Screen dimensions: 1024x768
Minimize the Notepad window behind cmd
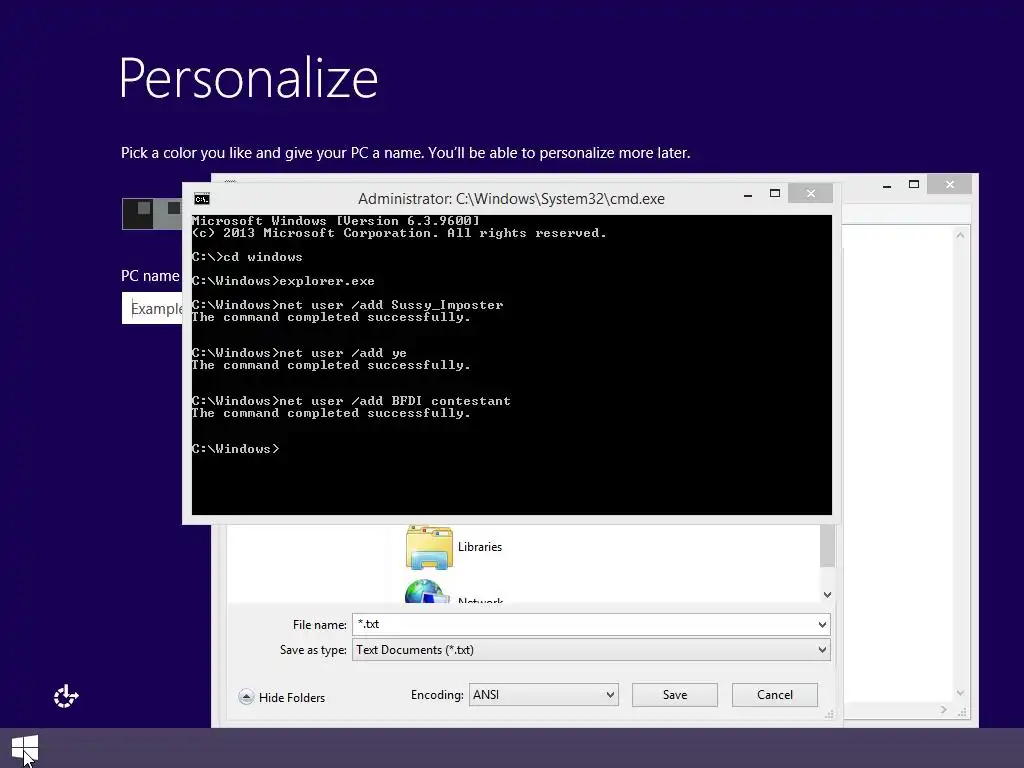point(887,185)
